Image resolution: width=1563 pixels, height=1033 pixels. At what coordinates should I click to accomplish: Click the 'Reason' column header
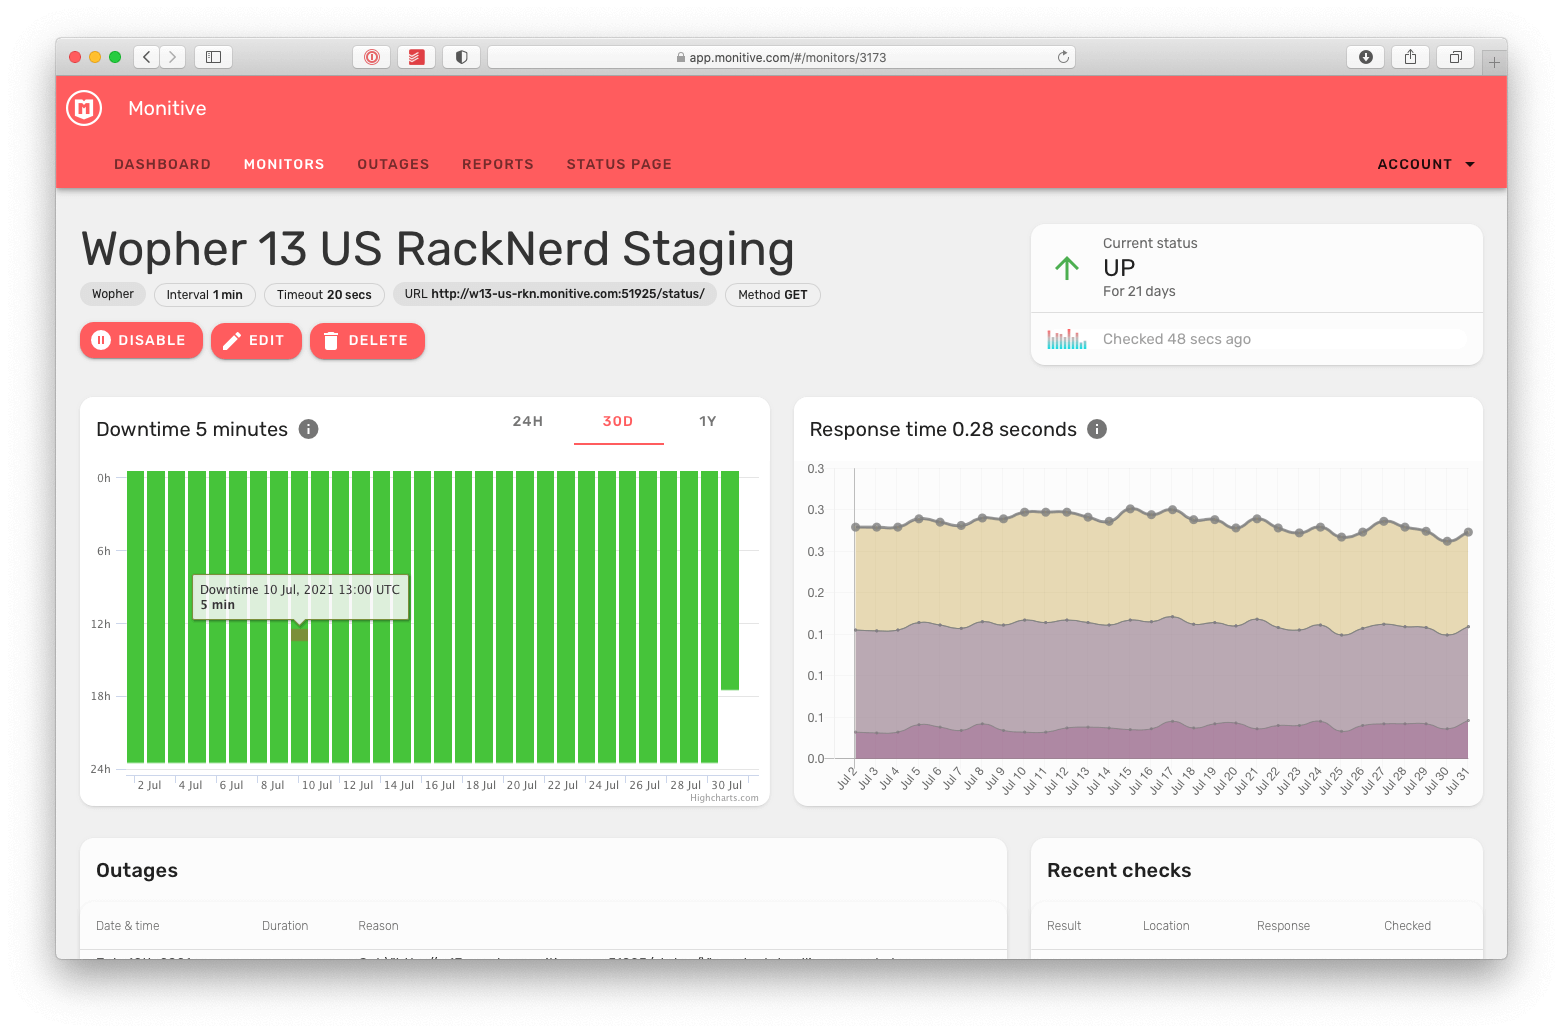(378, 926)
